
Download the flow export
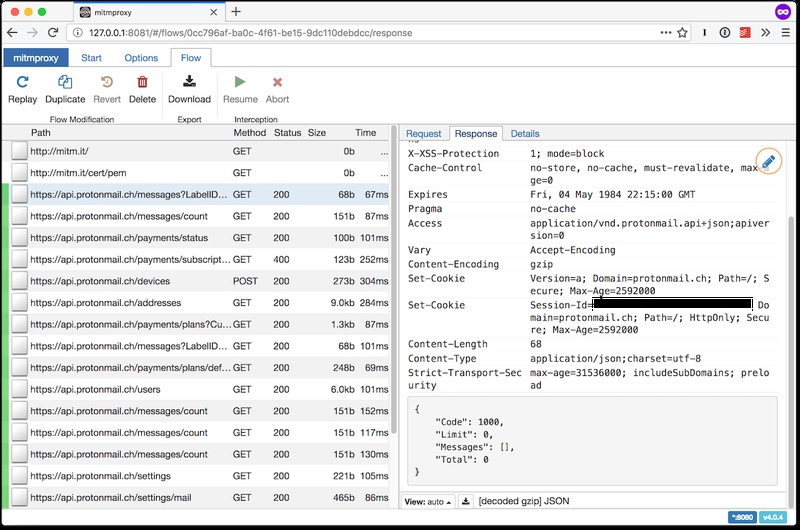pyautogui.click(x=189, y=90)
